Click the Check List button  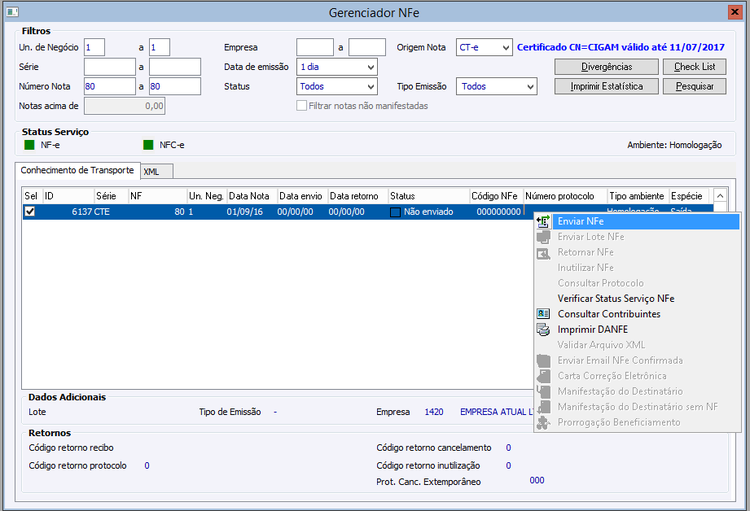[695, 67]
